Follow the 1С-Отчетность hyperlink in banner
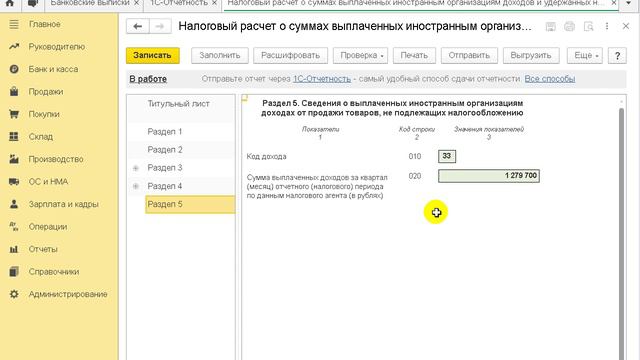 (x=322, y=79)
